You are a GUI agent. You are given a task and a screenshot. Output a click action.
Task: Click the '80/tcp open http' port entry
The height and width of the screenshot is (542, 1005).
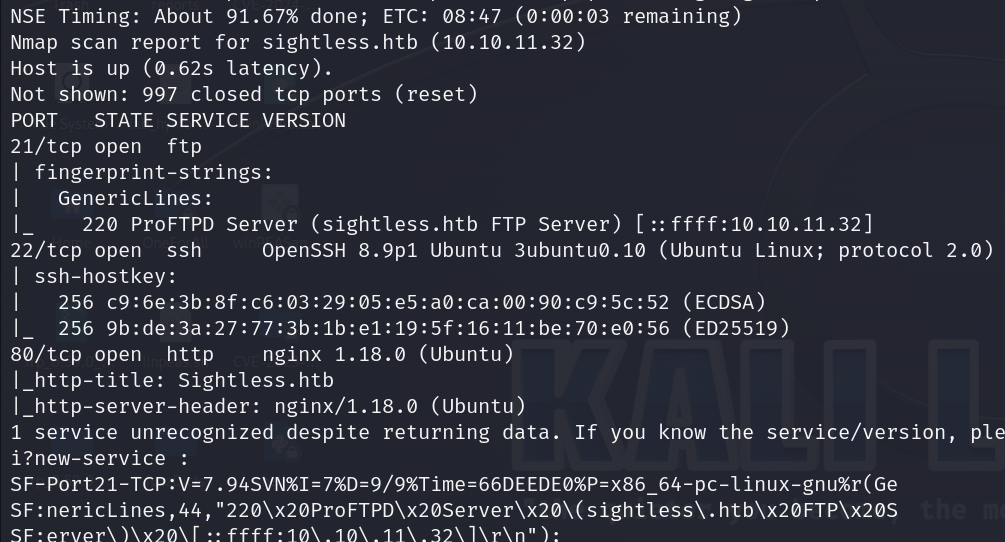[x=112, y=354]
